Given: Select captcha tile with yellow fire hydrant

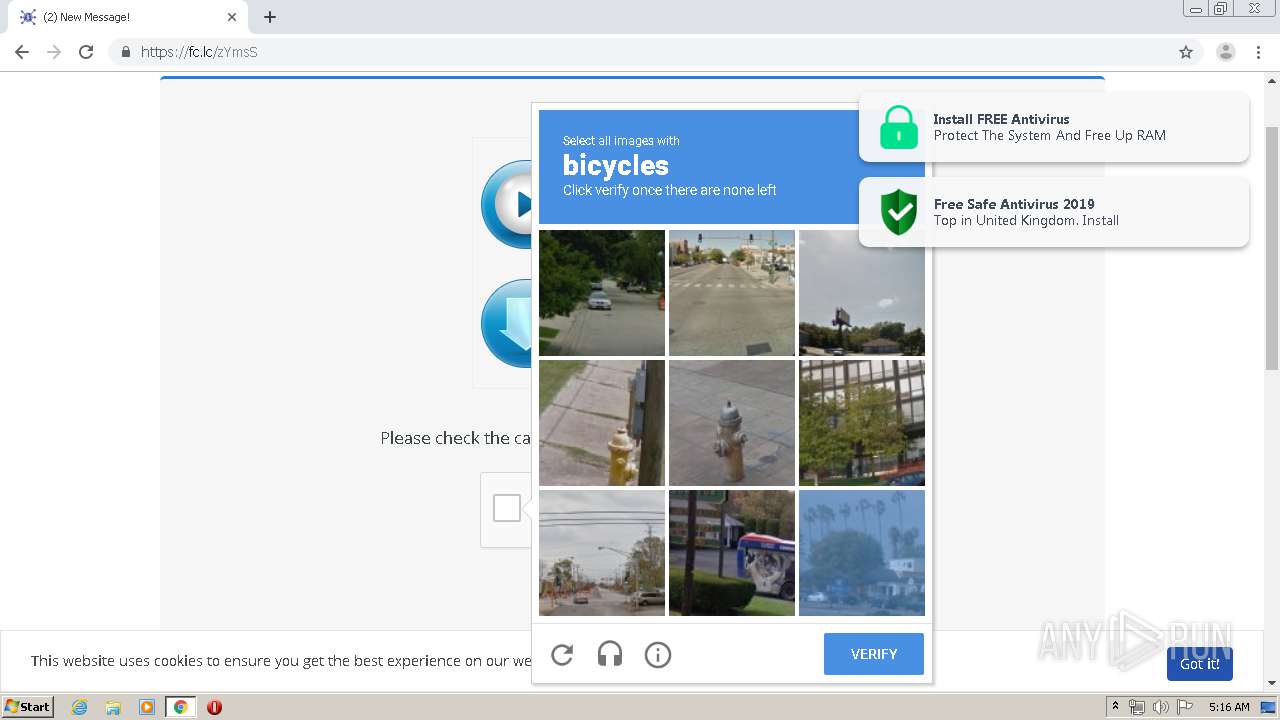Looking at the screenshot, I should click(x=602, y=423).
